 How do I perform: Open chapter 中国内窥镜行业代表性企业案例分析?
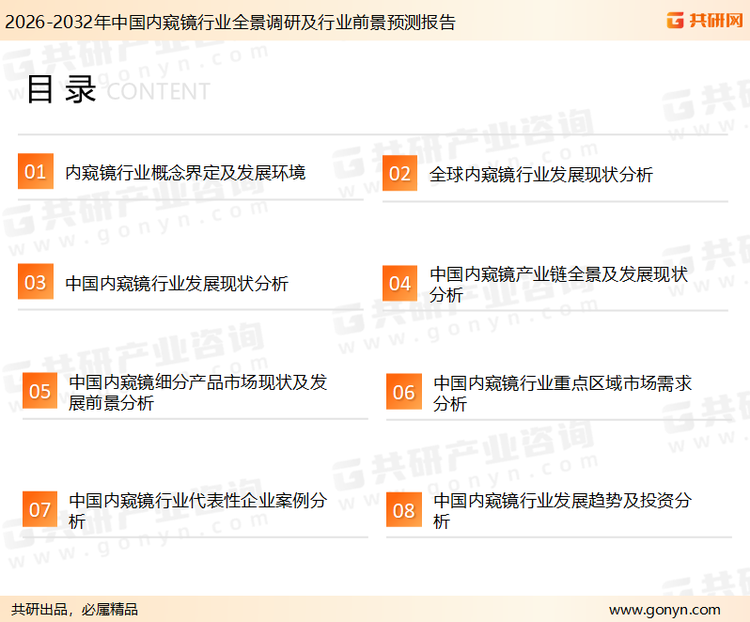[198, 511]
